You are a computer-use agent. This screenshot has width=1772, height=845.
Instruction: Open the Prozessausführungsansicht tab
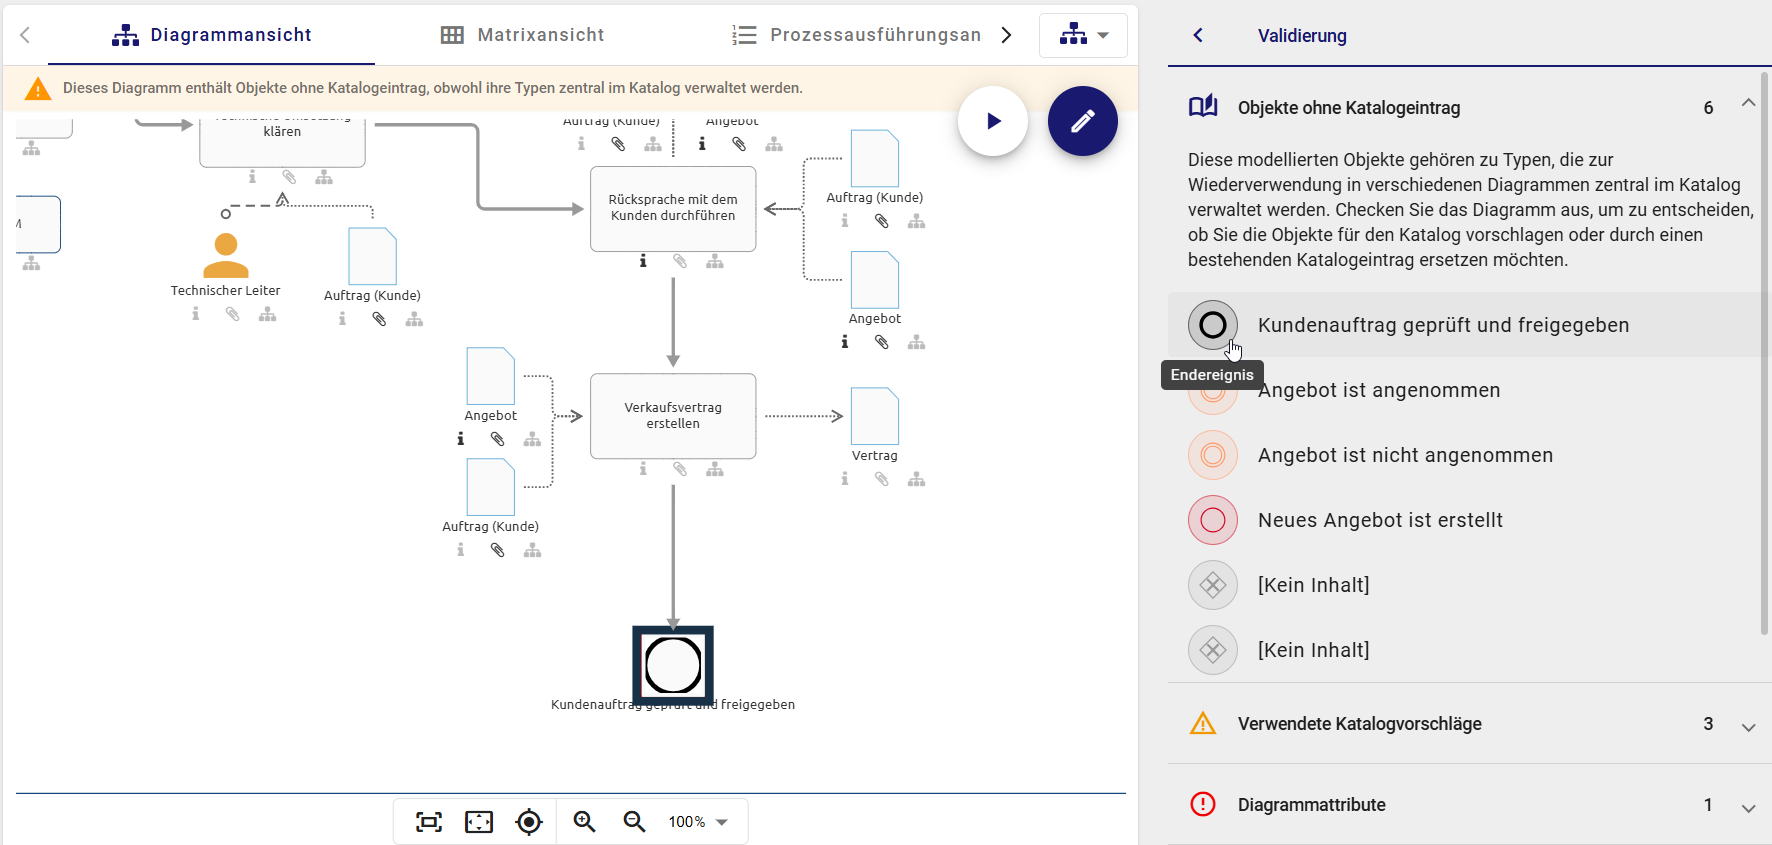pos(856,35)
